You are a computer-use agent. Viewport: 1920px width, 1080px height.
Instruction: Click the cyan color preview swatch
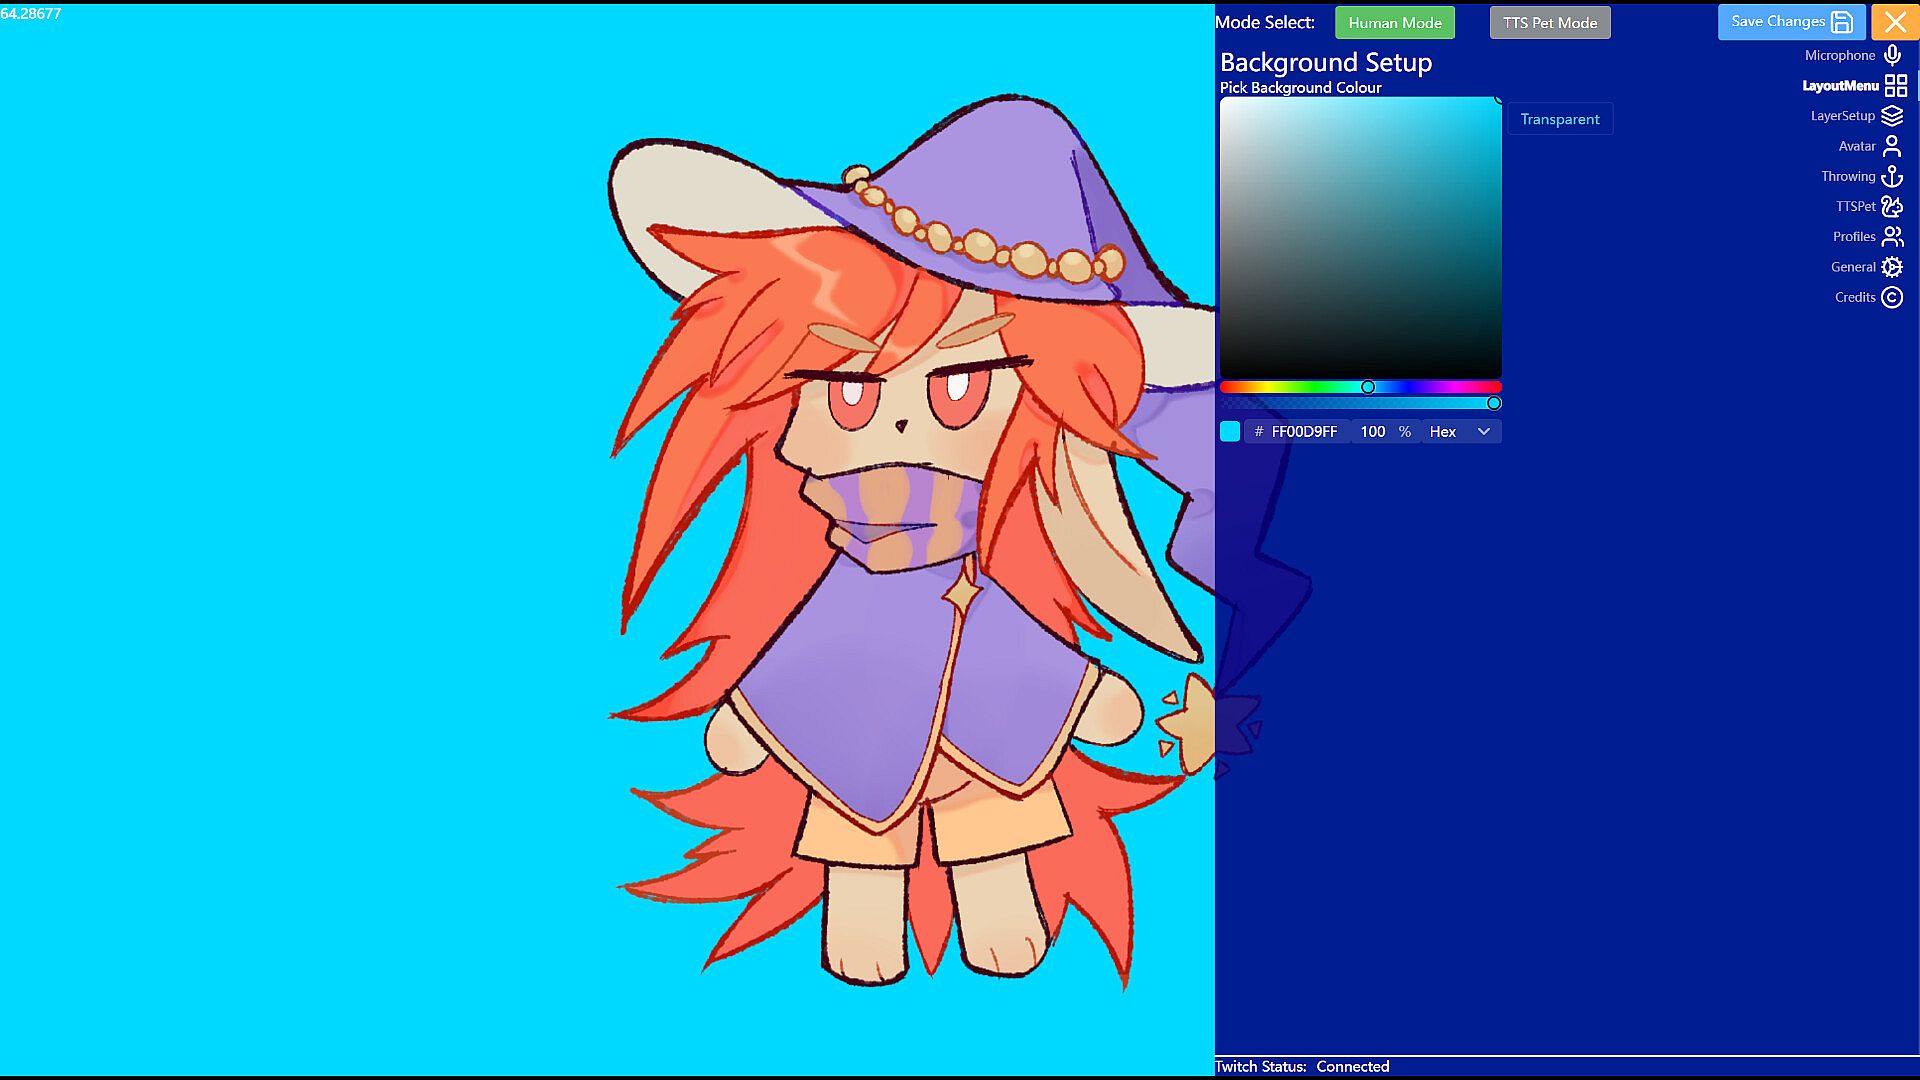(1230, 431)
